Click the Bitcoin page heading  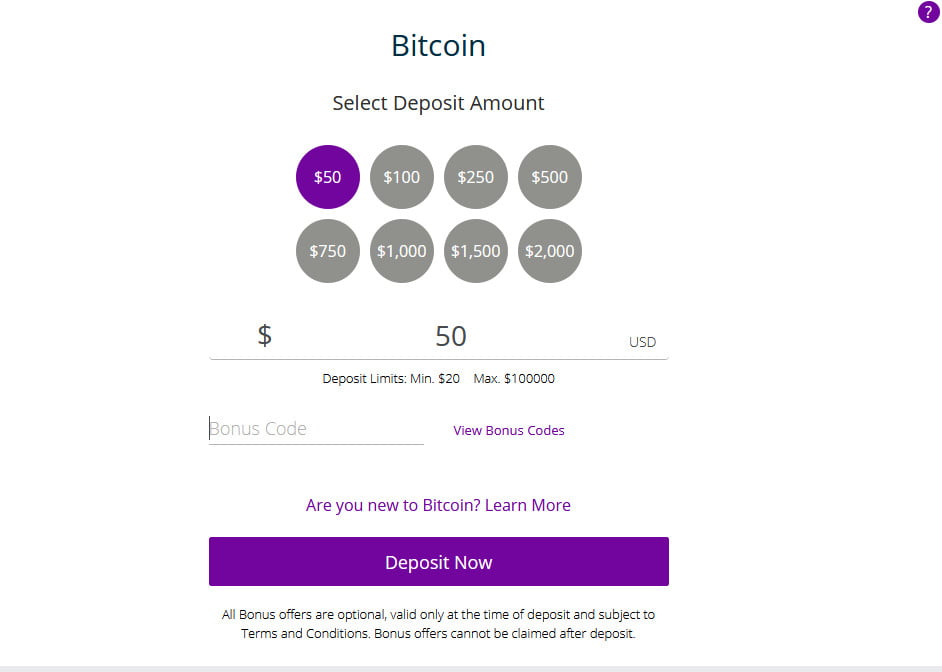(439, 46)
